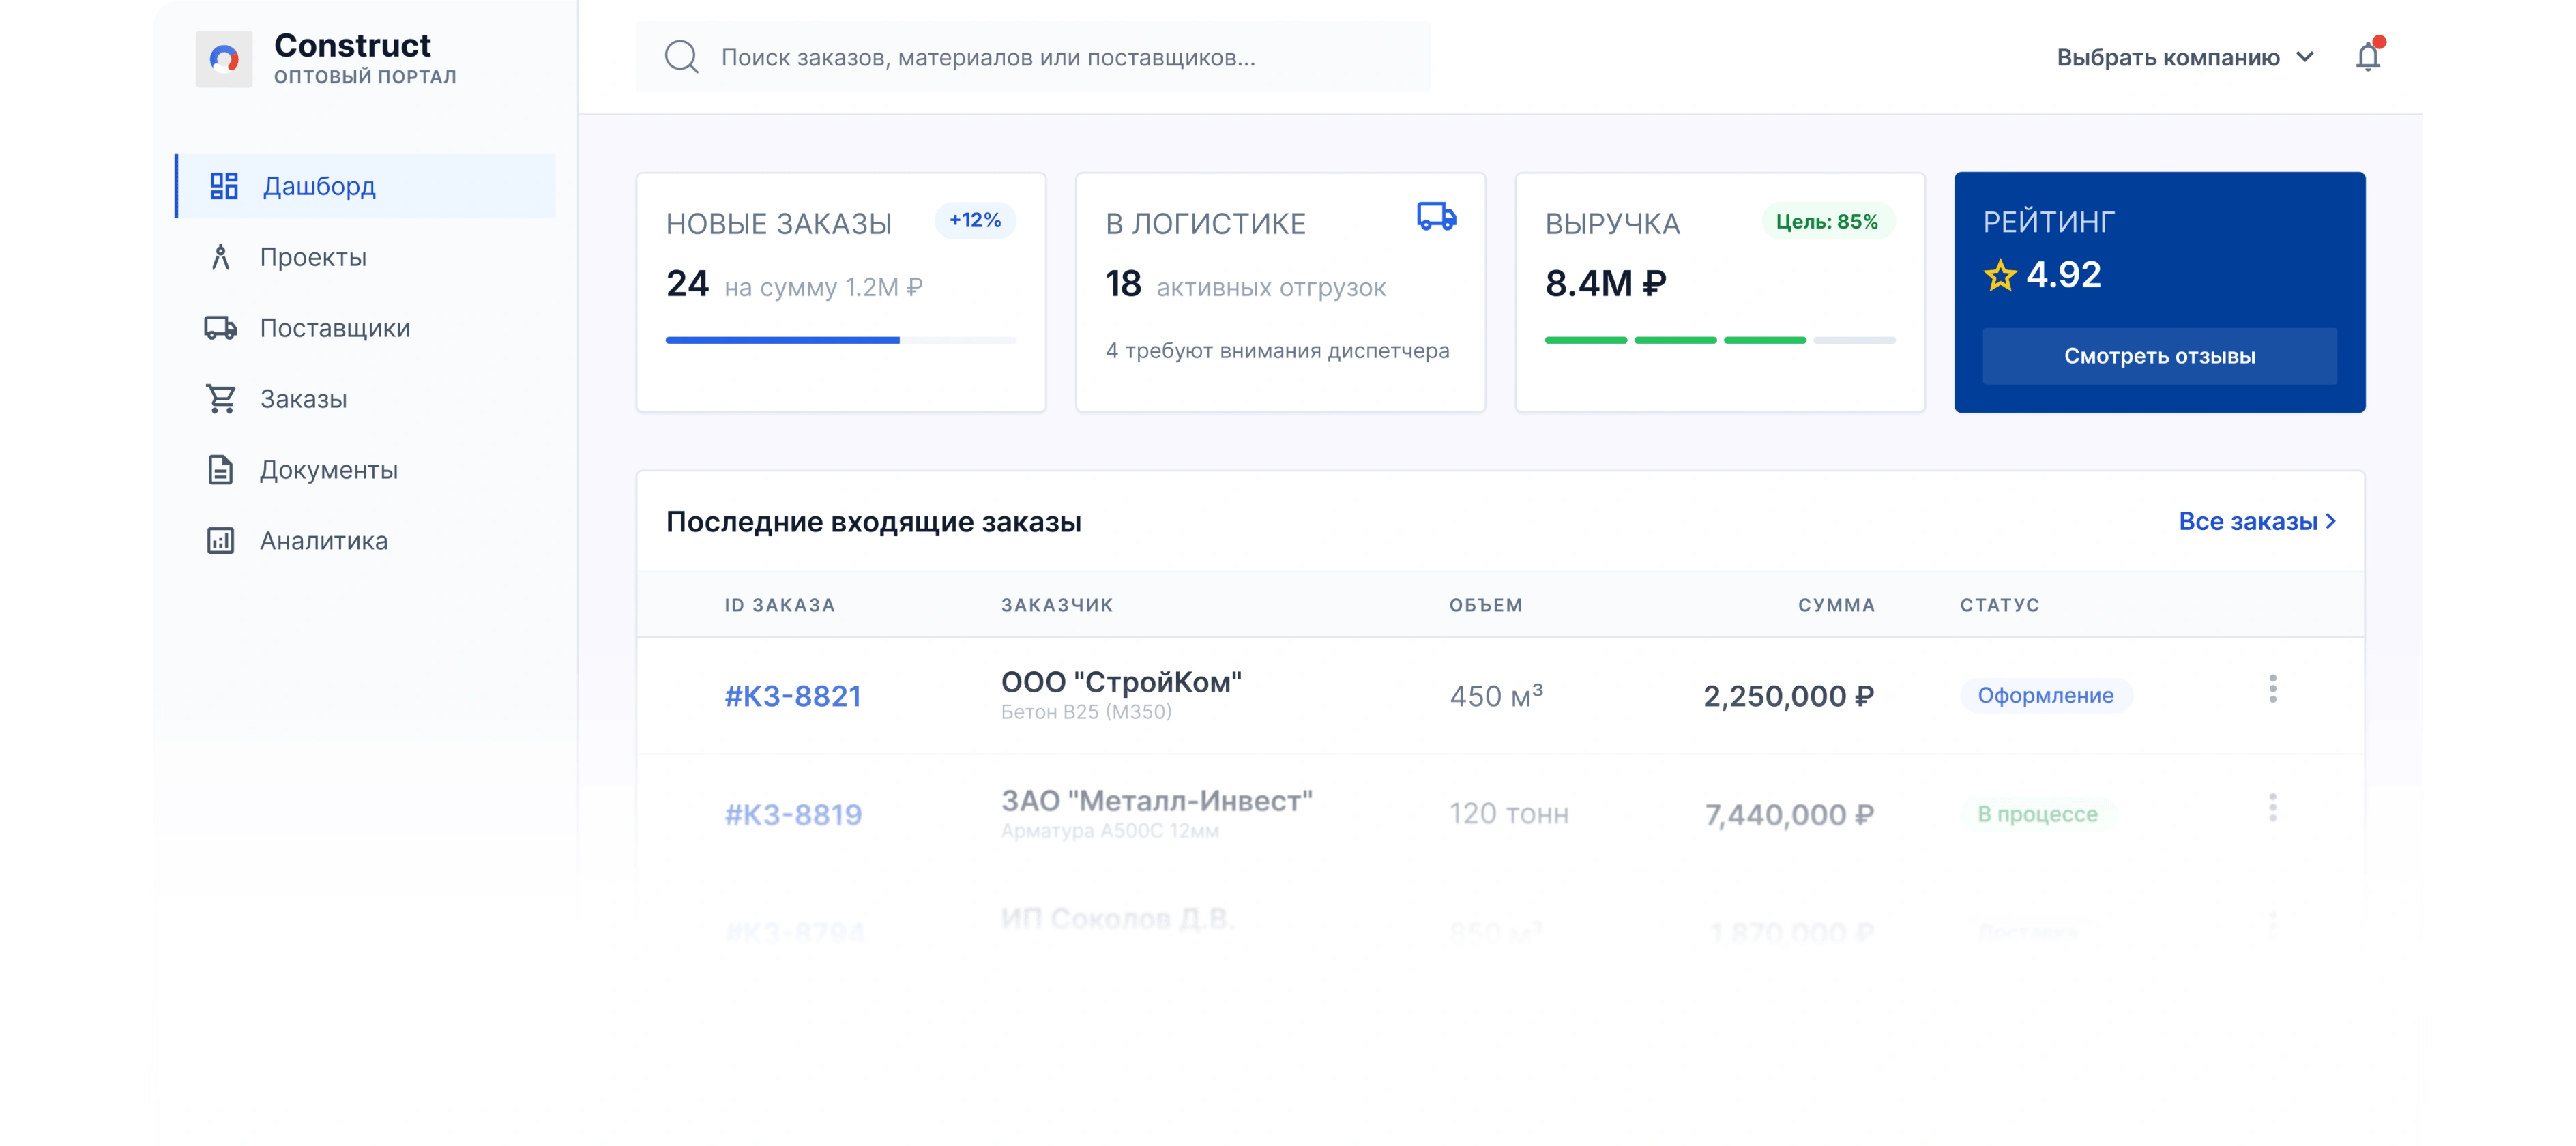
Task: Click the ЗАКАЗЧИК column header
Action: pos(1057,605)
